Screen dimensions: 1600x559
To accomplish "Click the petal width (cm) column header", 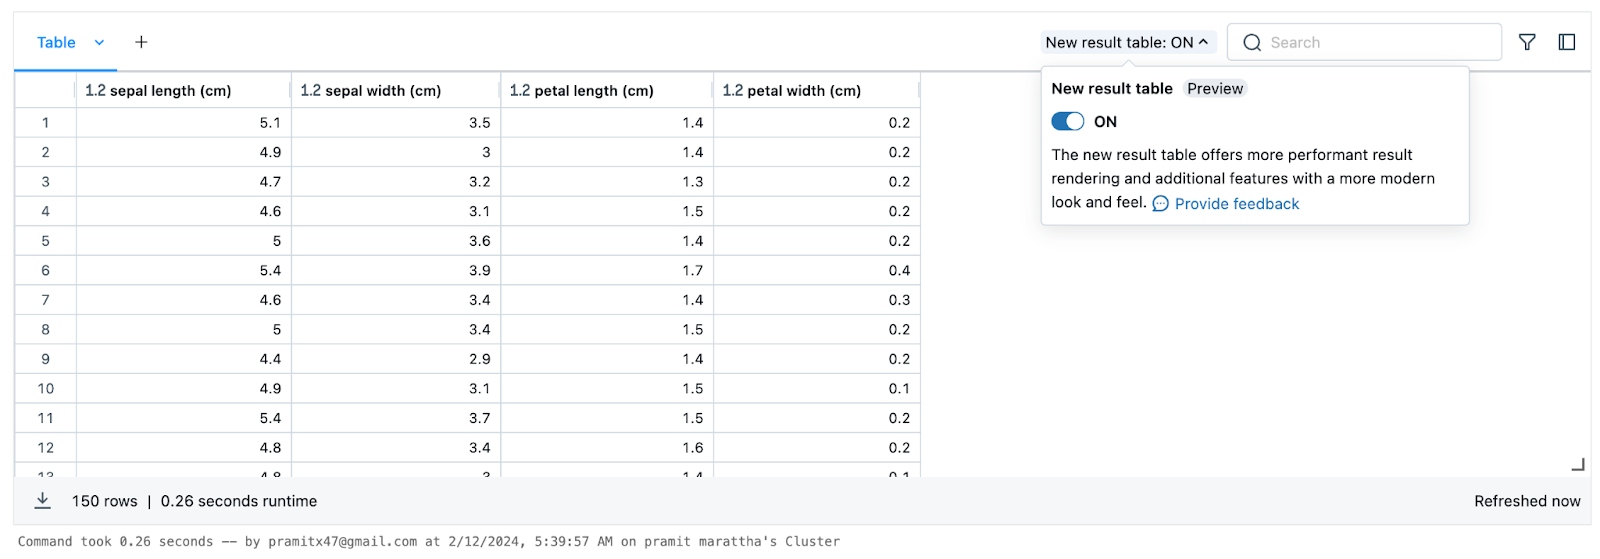I will 816,90.
